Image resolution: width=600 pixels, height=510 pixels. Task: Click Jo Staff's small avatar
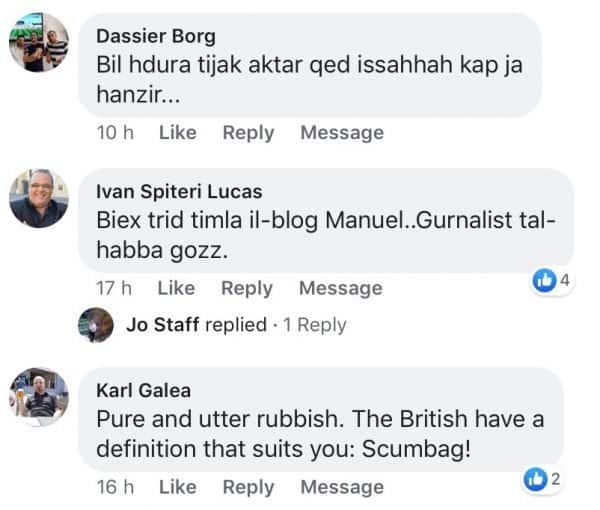(97, 325)
